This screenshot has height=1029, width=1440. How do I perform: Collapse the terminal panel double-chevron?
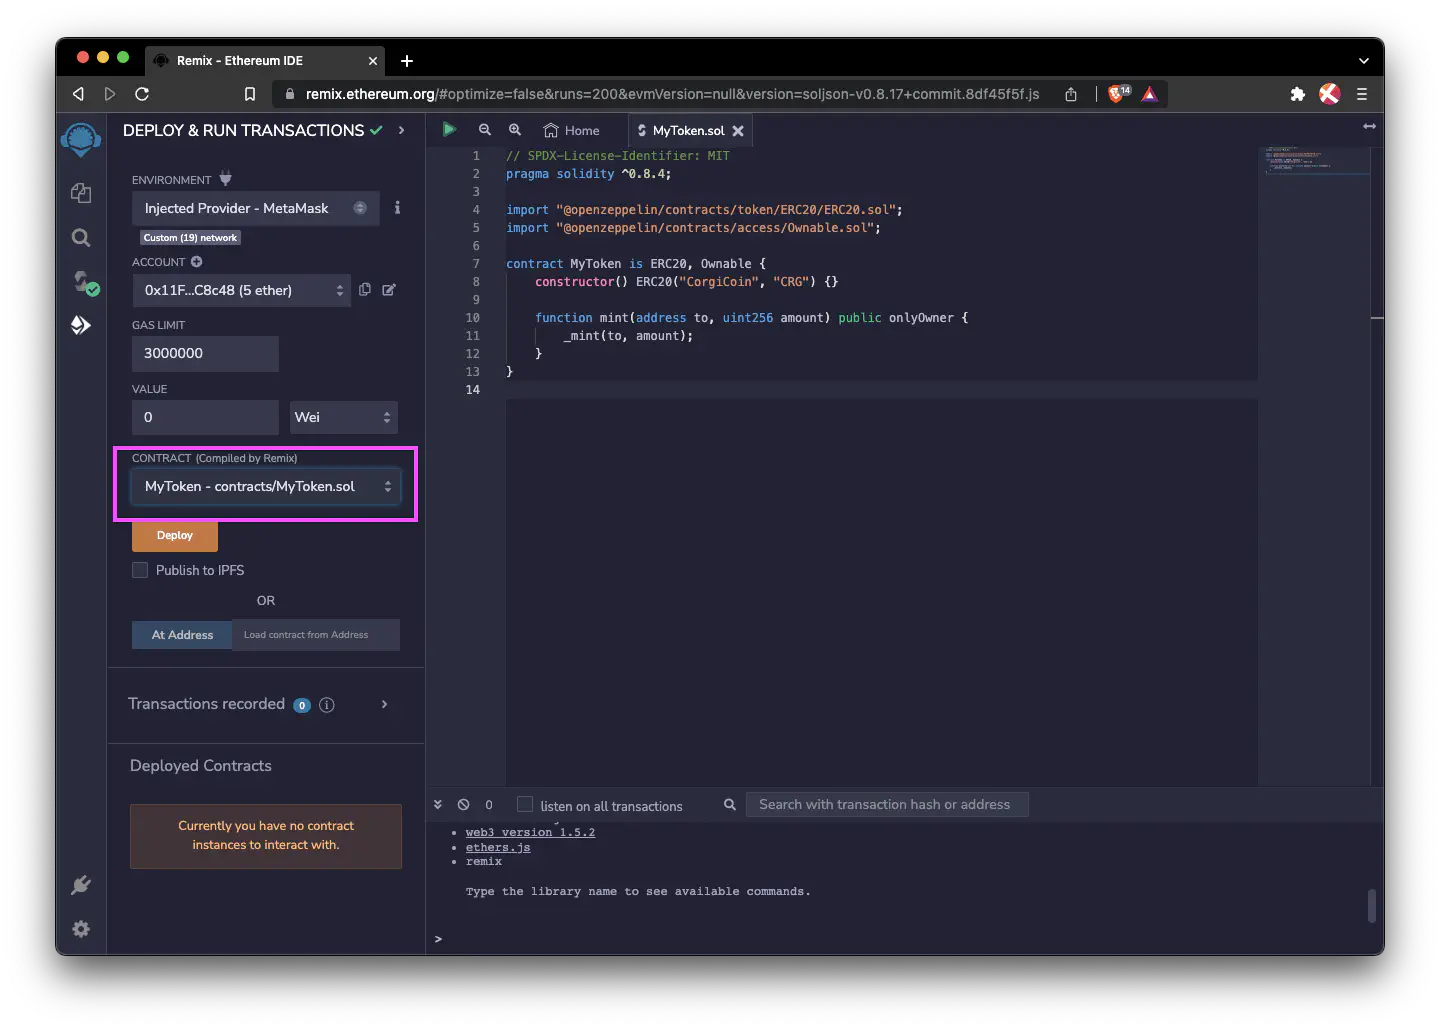pos(438,804)
